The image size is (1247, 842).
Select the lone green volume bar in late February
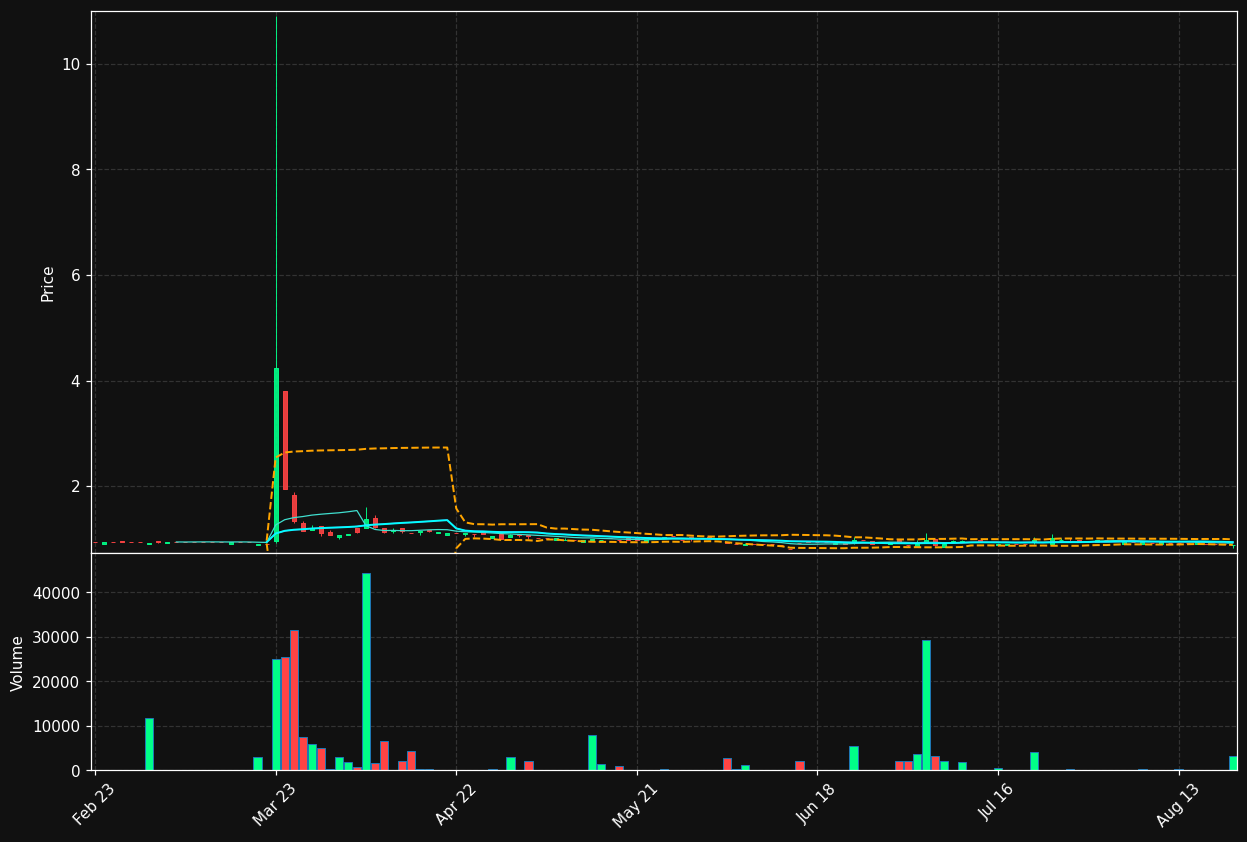click(x=149, y=744)
